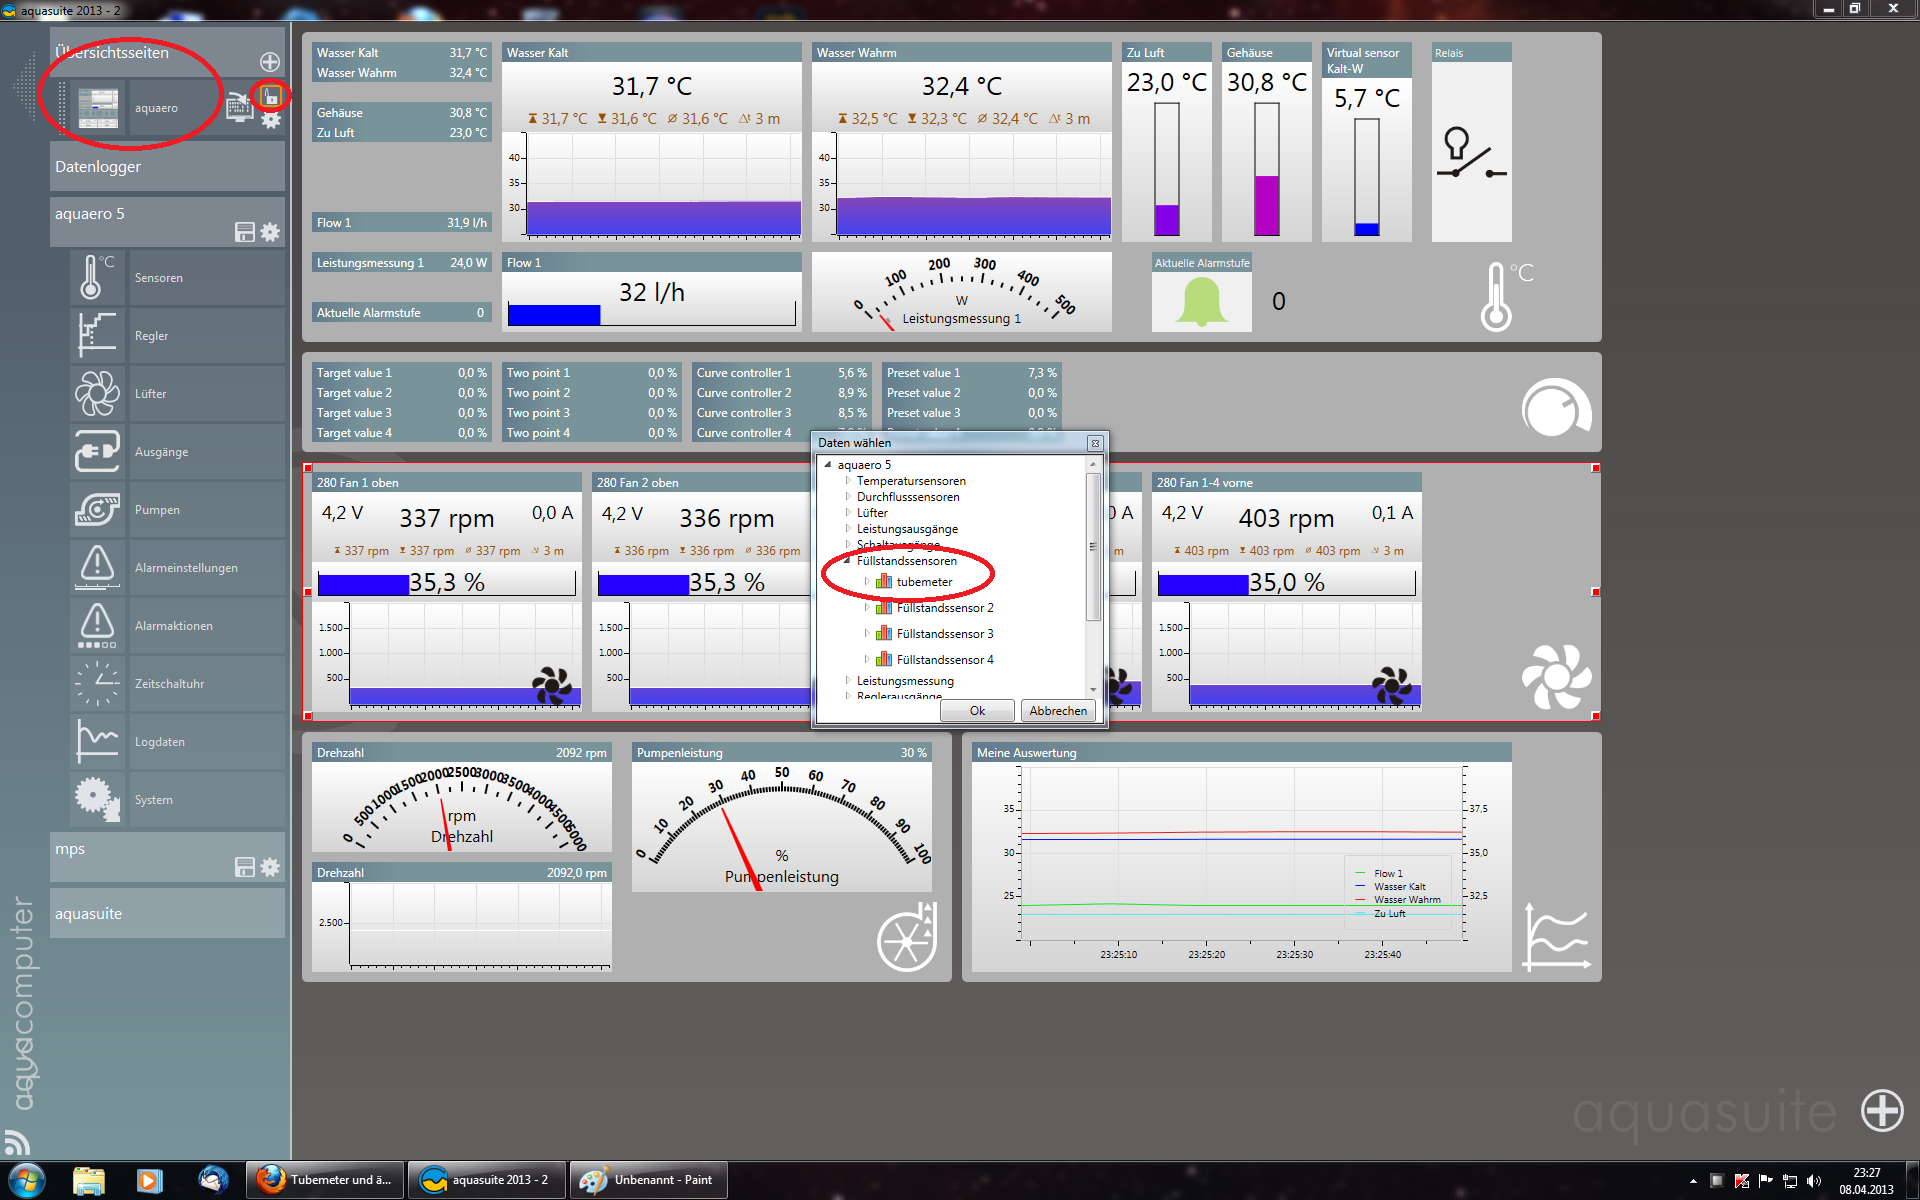Select Füllstandssensor 3 in the tree
1920x1200 pixels.
click(x=944, y=634)
